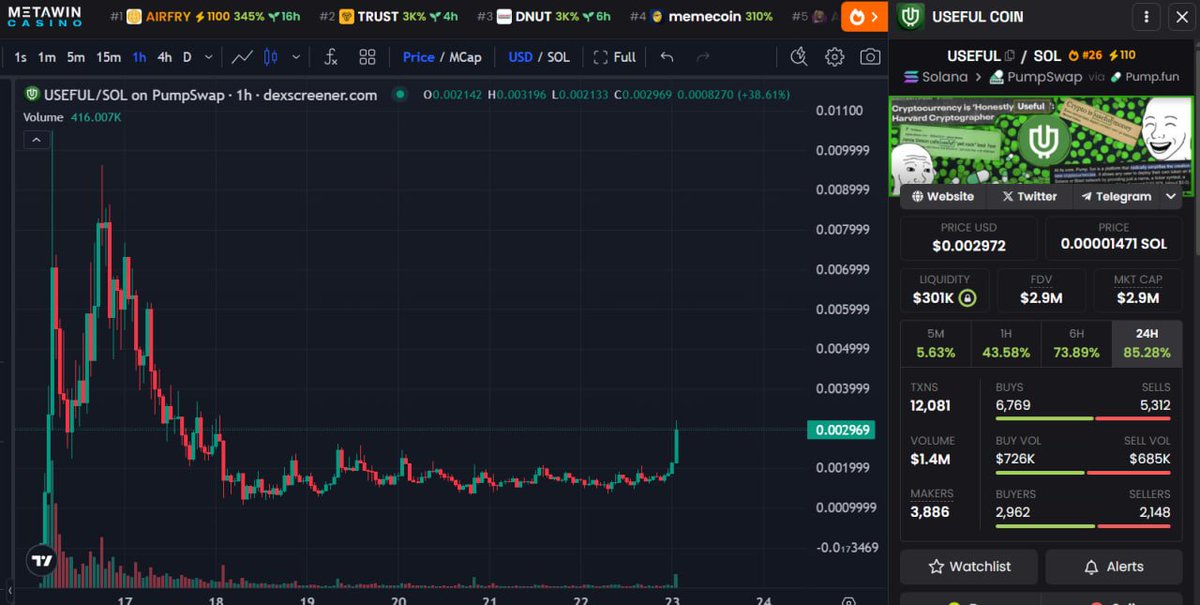Select the candlestick chart style icon
This screenshot has width=1200, height=605.
[x=271, y=57]
